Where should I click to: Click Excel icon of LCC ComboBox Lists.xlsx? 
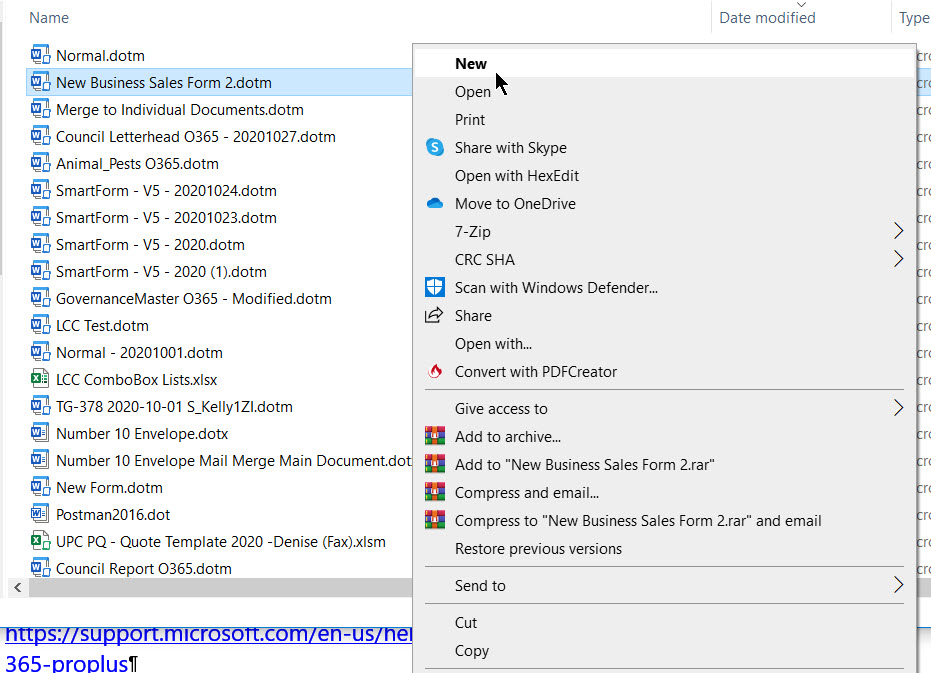(40, 378)
